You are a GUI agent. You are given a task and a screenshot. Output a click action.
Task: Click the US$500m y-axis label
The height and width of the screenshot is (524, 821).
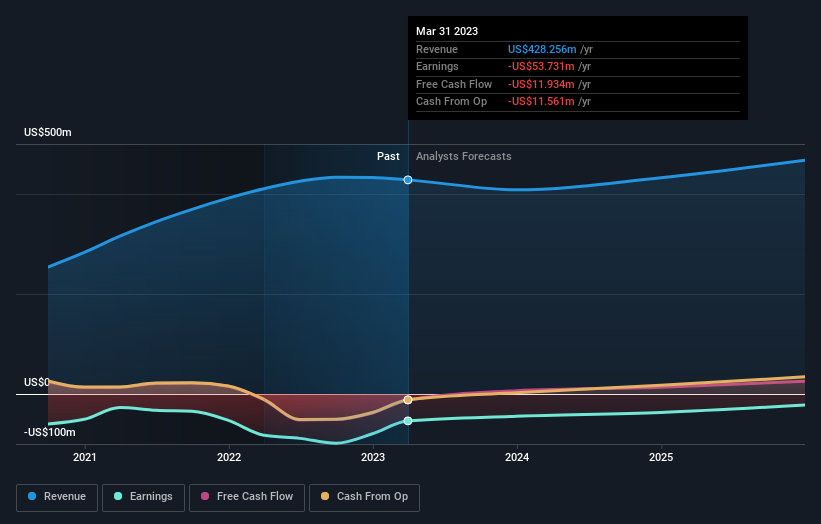coord(48,132)
